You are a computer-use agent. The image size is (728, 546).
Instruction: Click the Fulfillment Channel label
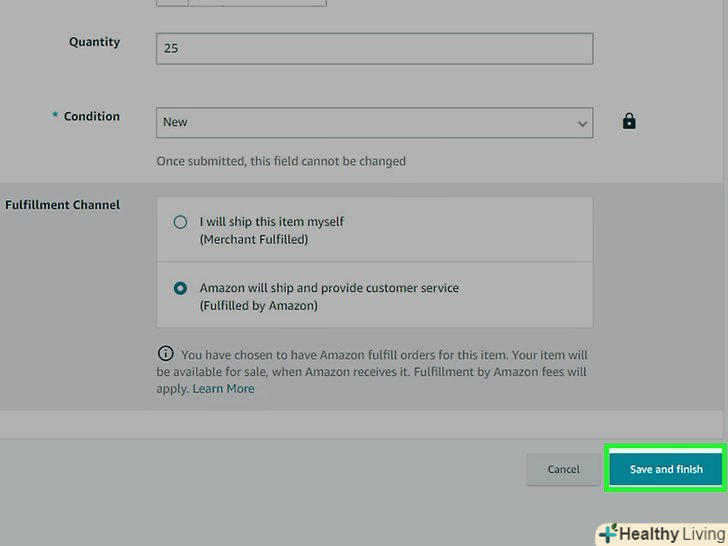point(63,205)
